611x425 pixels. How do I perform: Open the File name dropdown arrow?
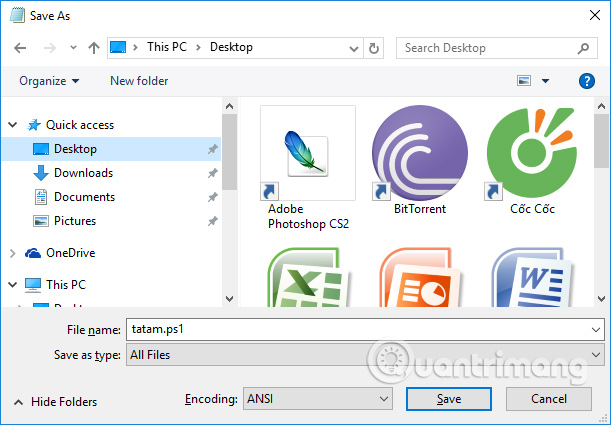[596, 330]
